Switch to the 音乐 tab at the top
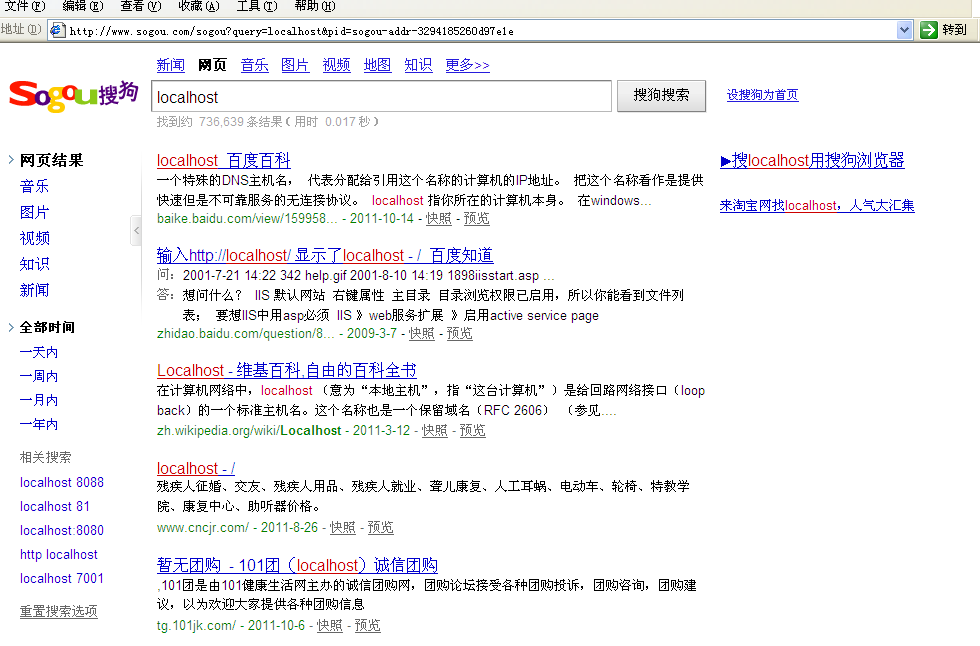980x646 pixels. pos(254,65)
